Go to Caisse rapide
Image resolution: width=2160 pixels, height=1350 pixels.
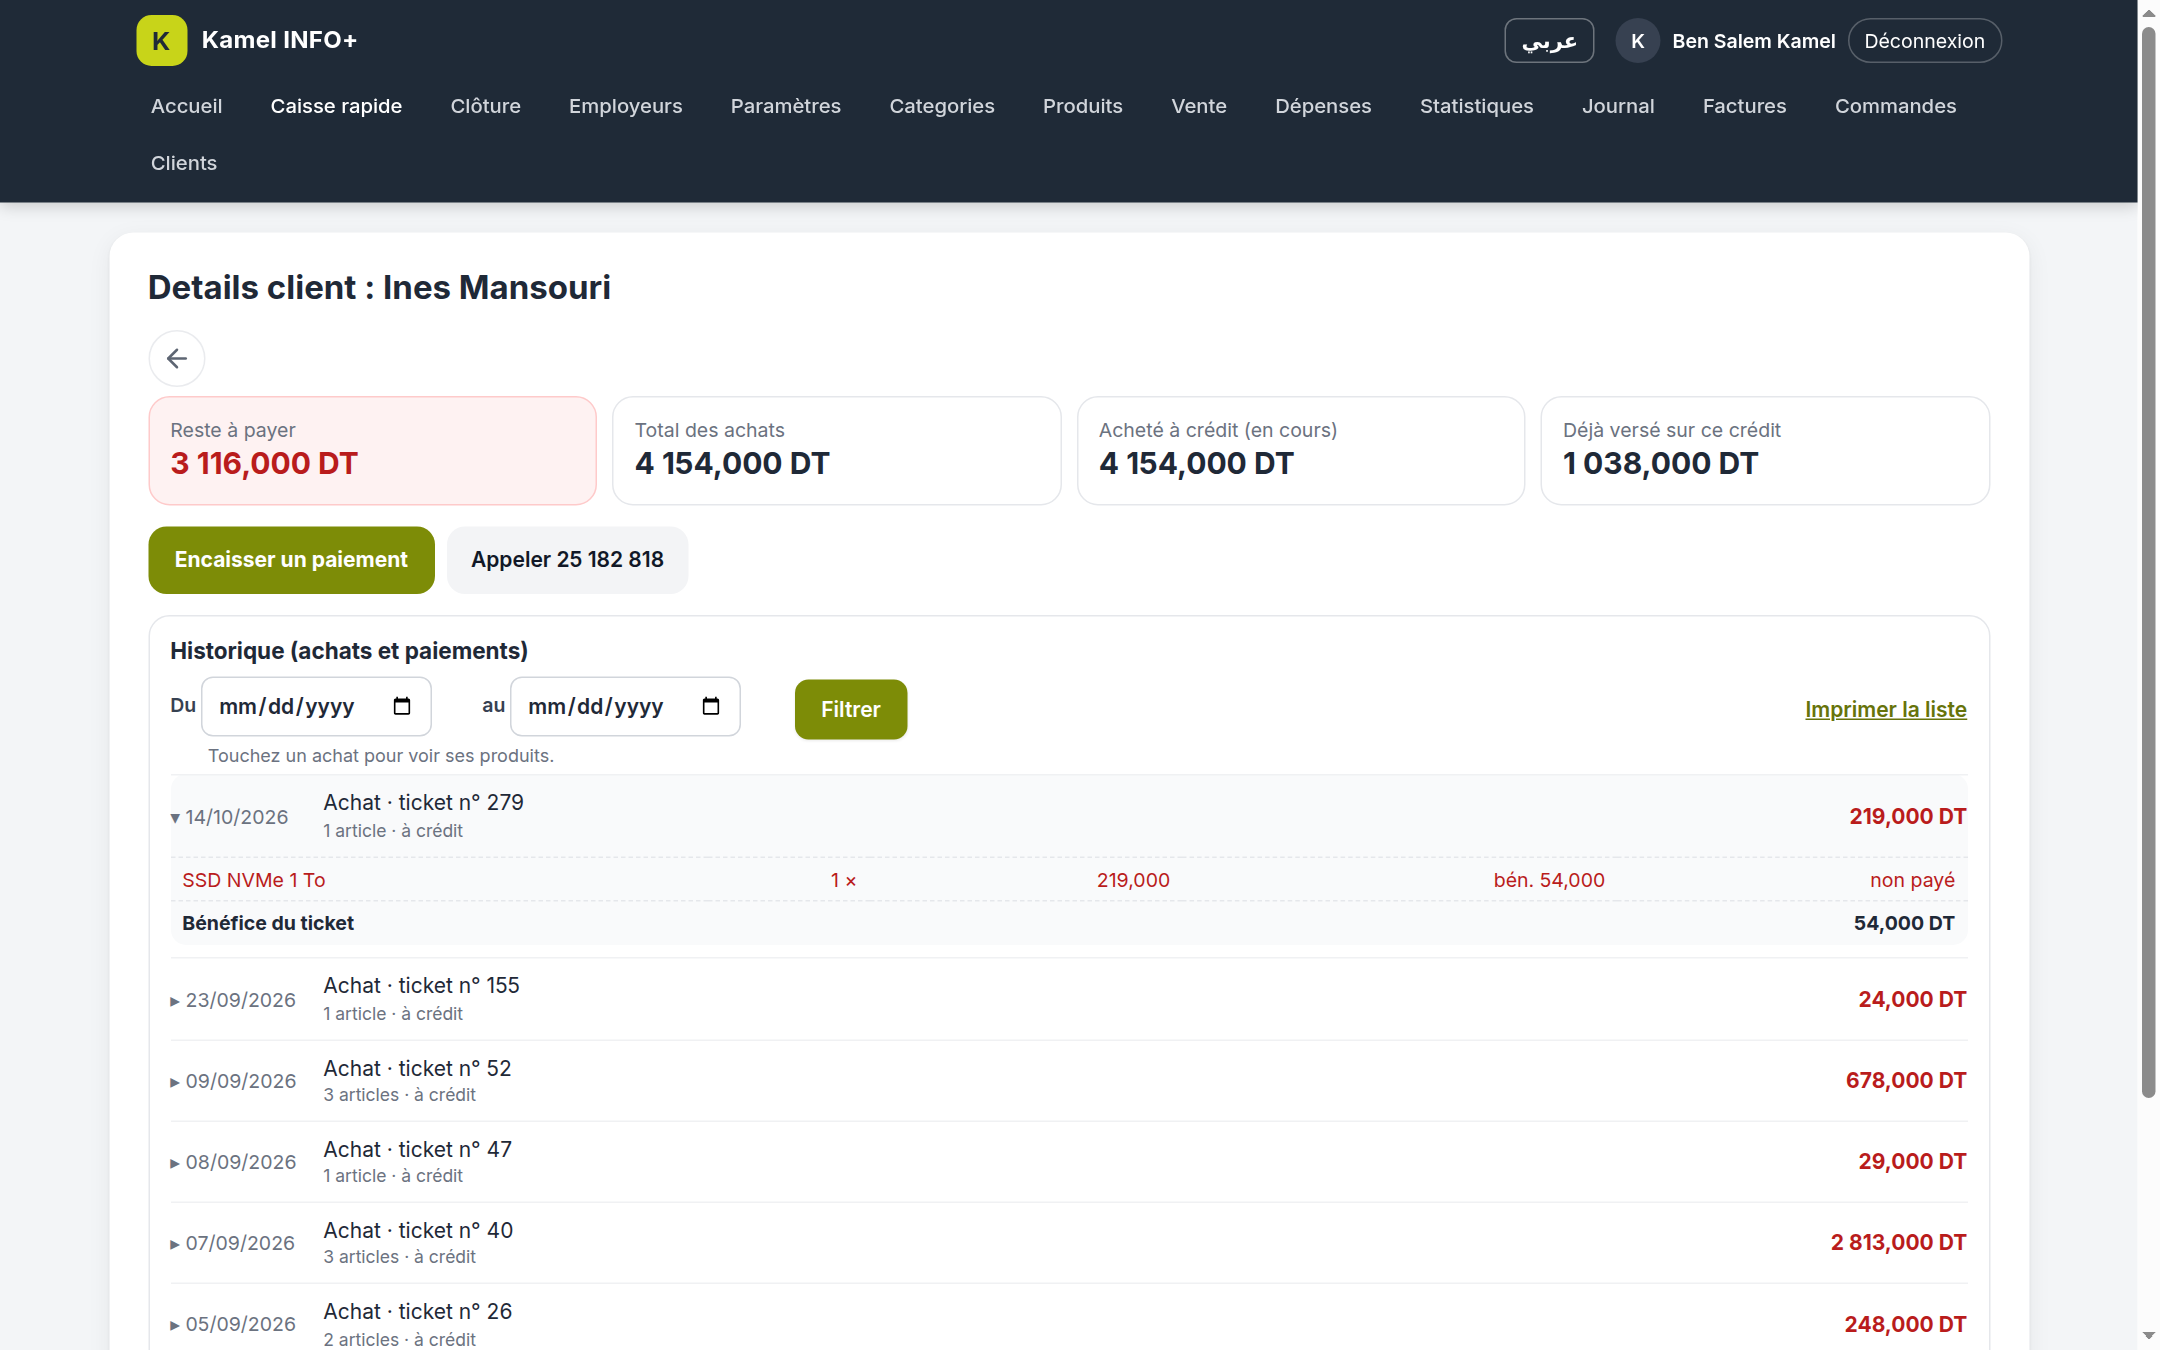(x=336, y=106)
